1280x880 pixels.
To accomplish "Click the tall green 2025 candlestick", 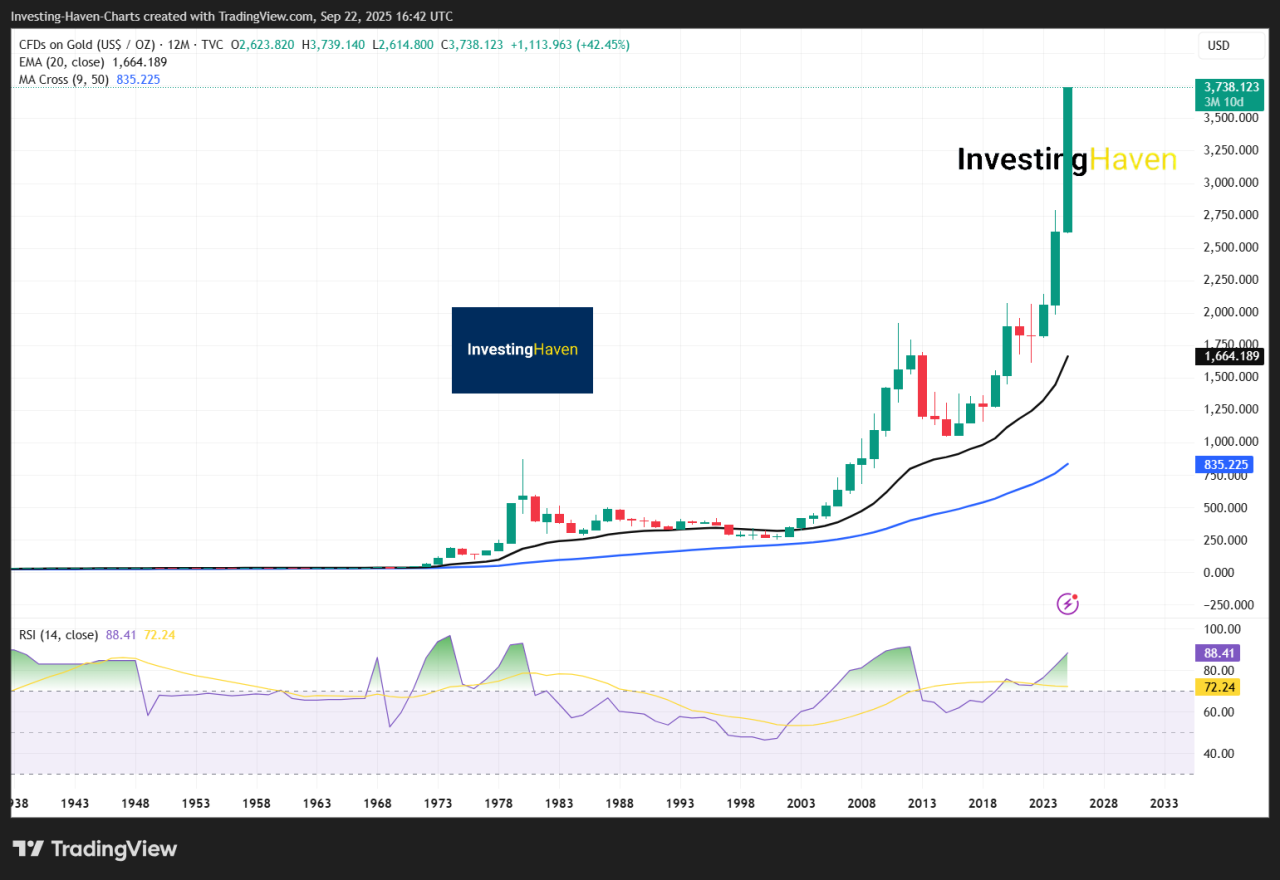I will (x=1068, y=160).
